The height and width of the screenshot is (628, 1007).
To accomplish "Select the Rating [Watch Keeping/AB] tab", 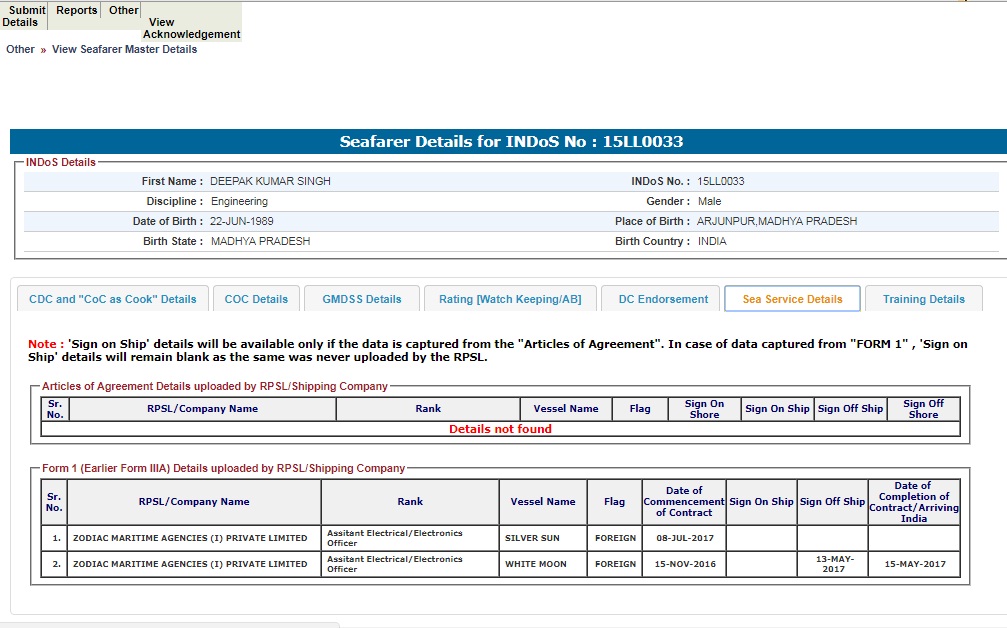I will coord(510,299).
